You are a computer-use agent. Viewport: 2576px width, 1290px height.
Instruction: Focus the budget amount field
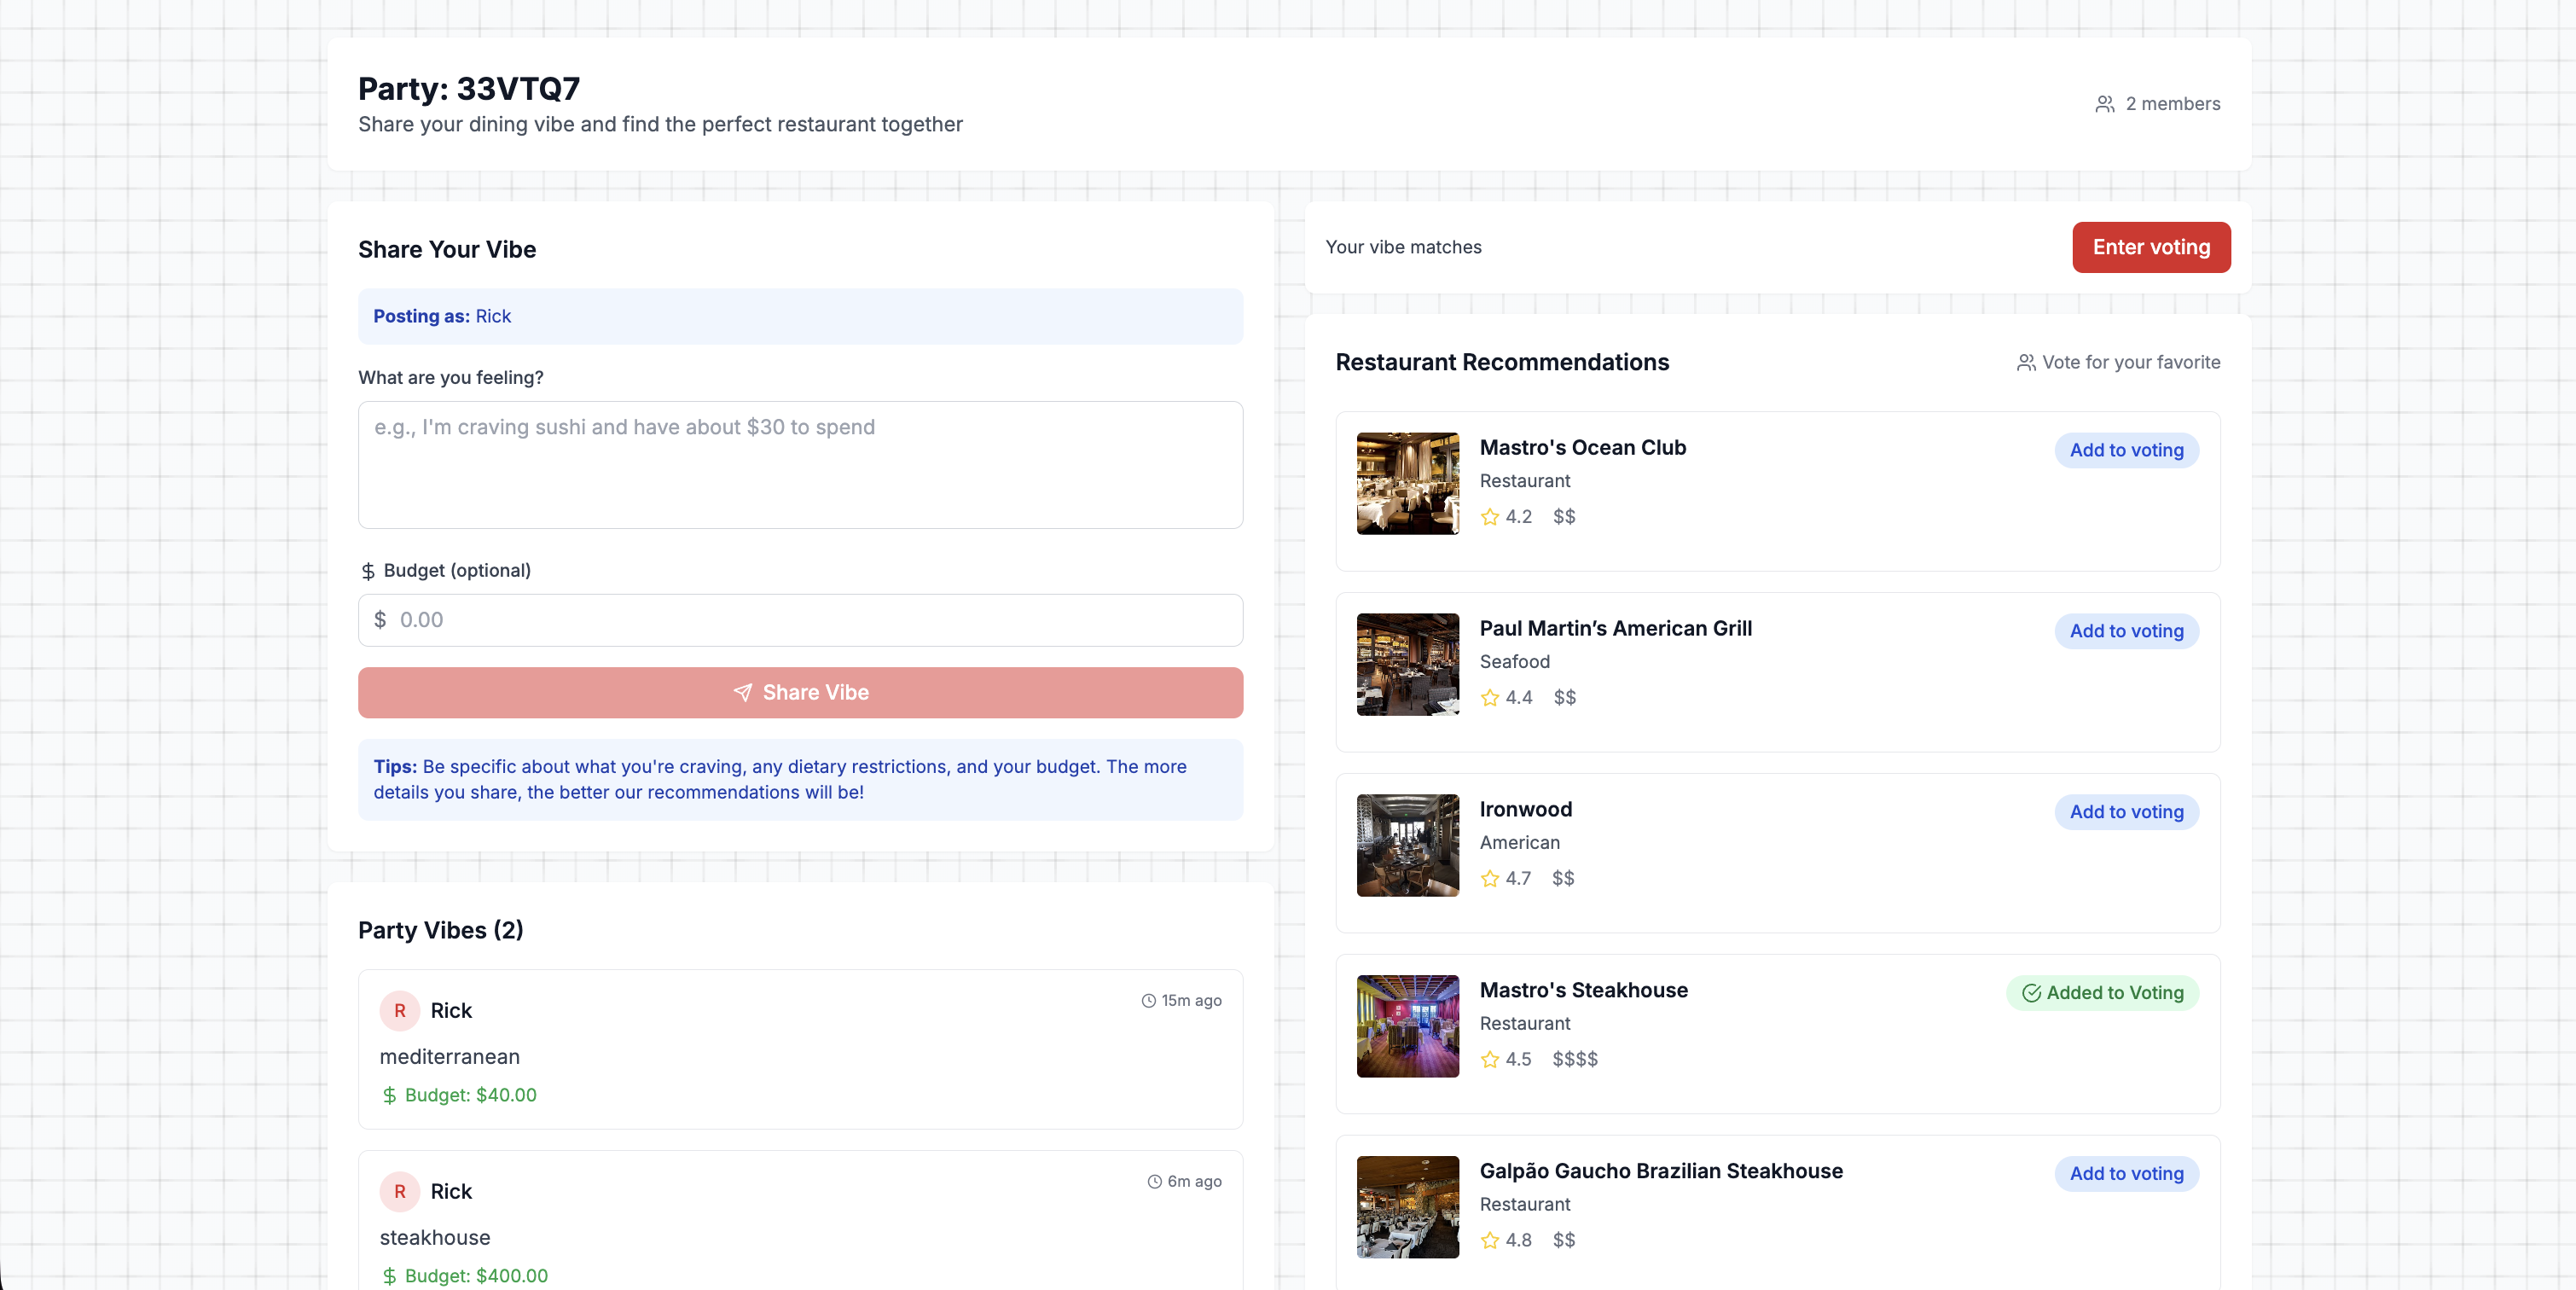800,620
